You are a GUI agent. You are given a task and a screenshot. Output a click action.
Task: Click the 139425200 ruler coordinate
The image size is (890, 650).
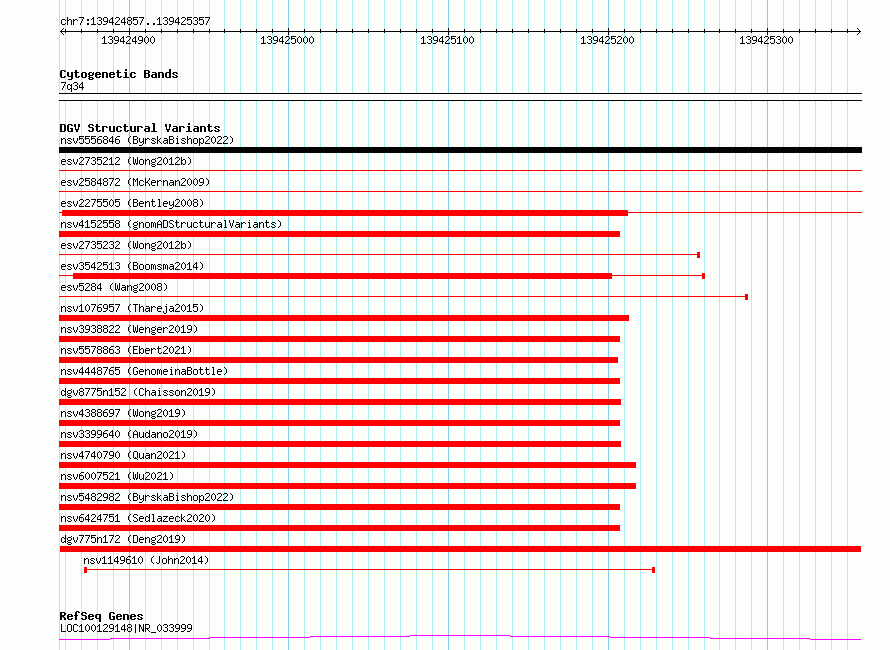[x=607, y=40]
